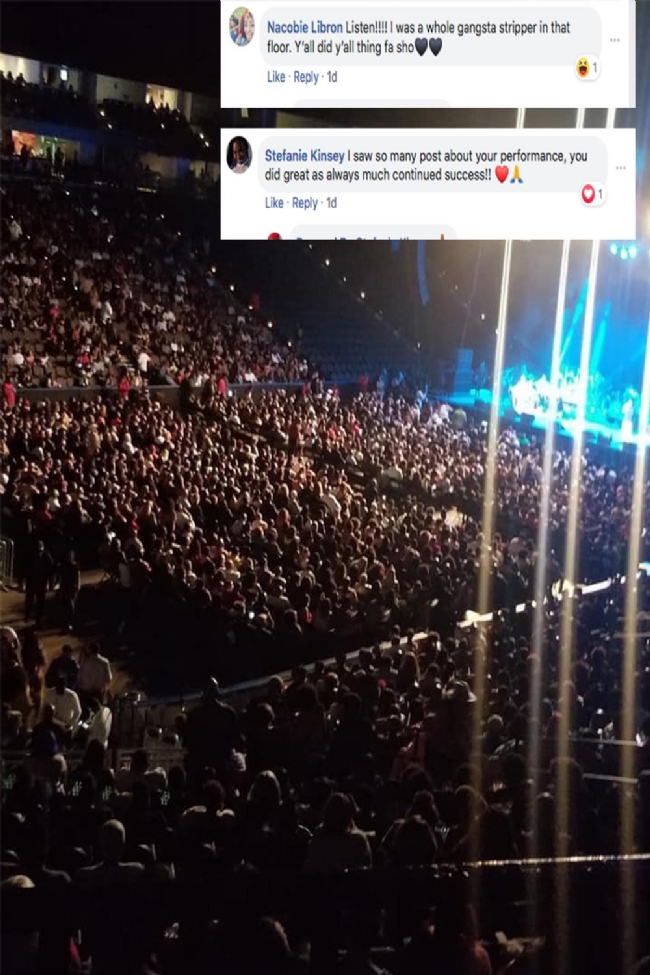
Task: Open Stefanie Kinsey's profile picture
Action: pyautogui.click(x=239, y=154)
